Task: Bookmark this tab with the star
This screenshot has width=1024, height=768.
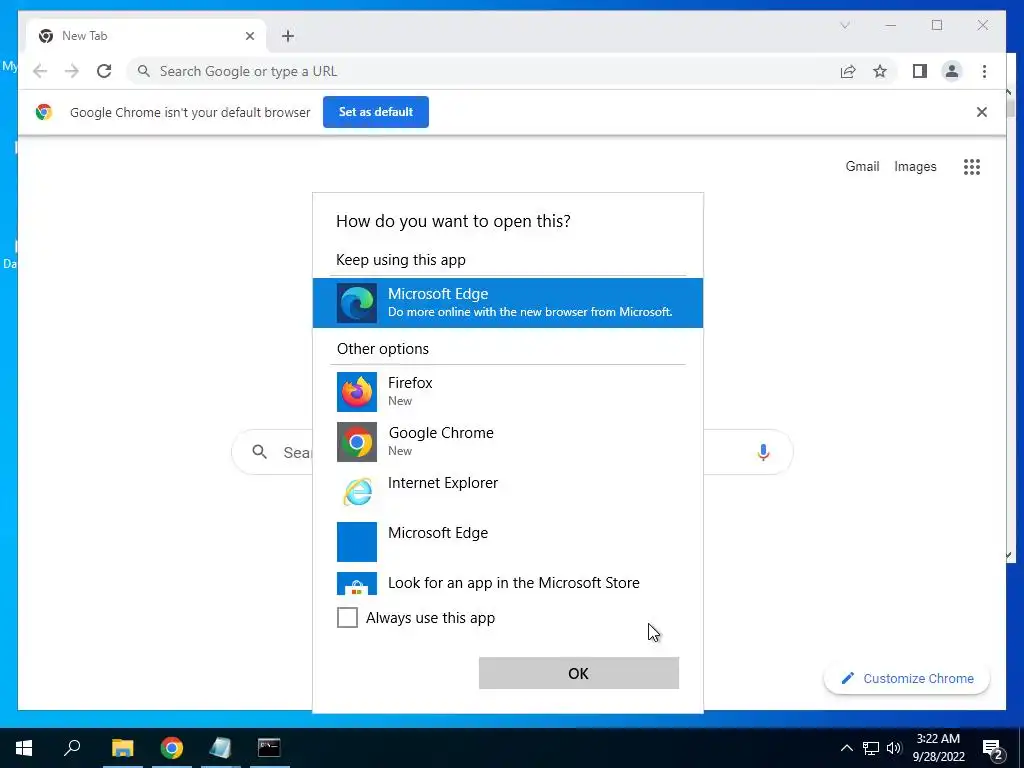Action: tap(880, 71)
